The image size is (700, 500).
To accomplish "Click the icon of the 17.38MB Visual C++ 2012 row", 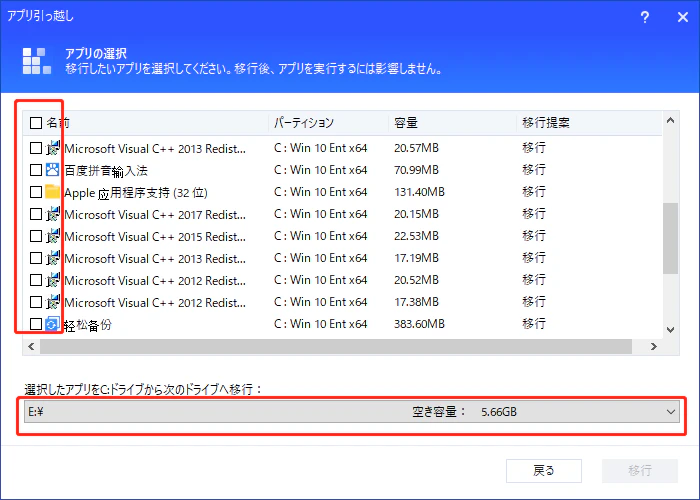I will pos(53,302).
